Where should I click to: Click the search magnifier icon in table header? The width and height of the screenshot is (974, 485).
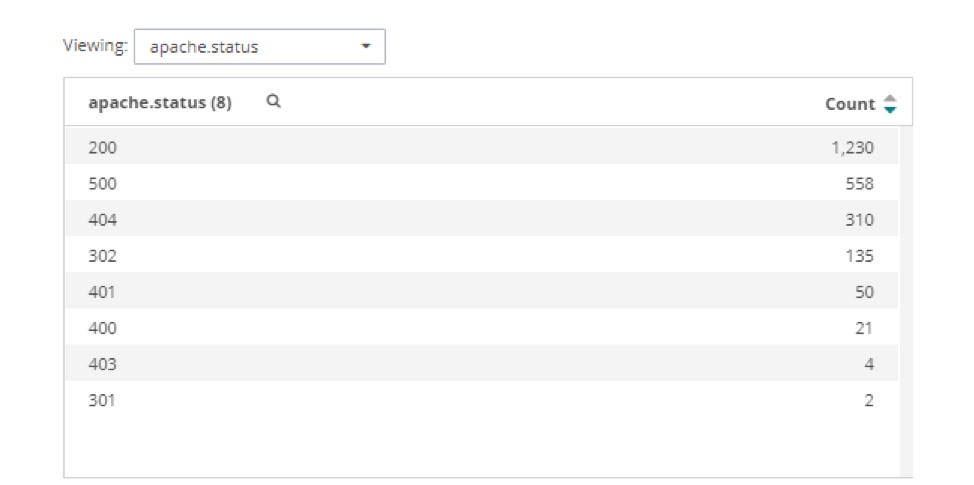273,101
